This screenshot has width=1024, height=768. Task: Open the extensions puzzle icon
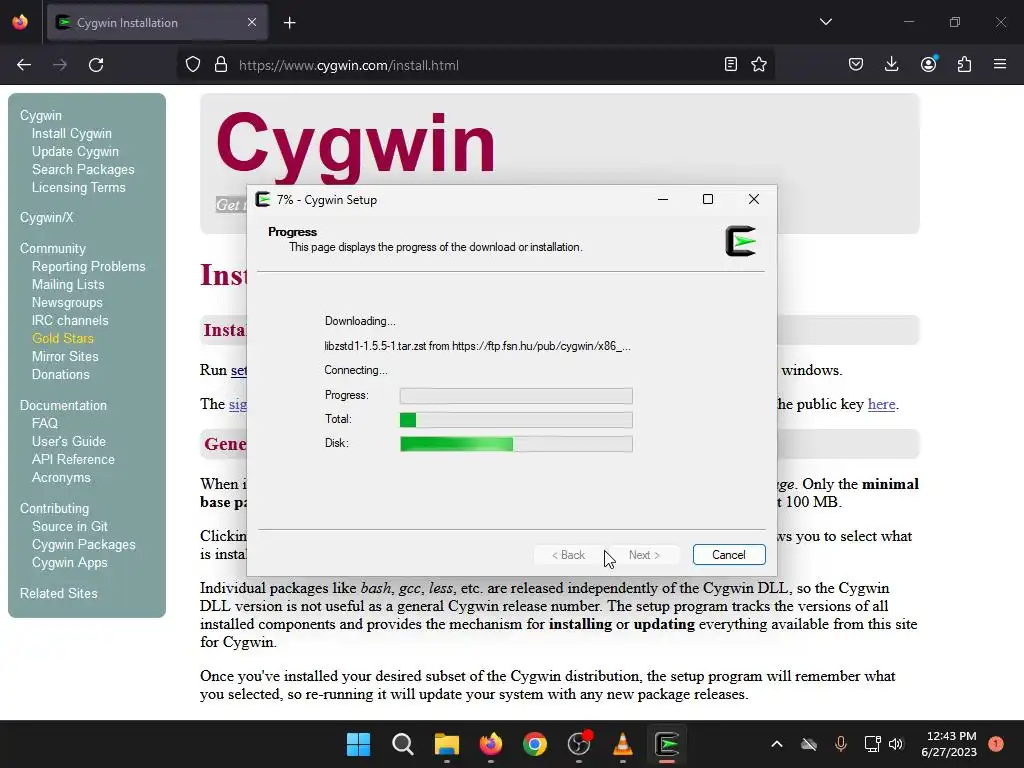tap(965, 64)
